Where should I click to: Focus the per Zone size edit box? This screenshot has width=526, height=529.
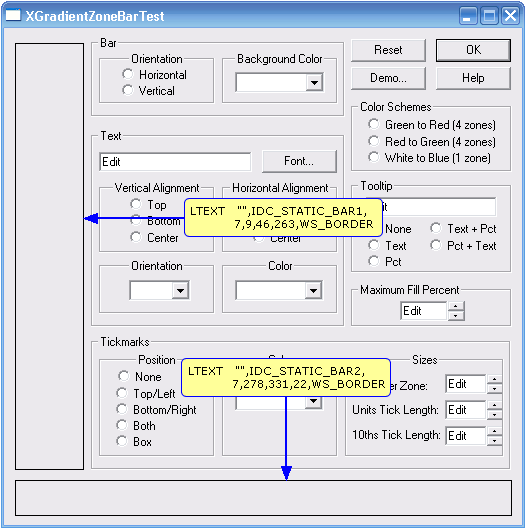point(466,384)
